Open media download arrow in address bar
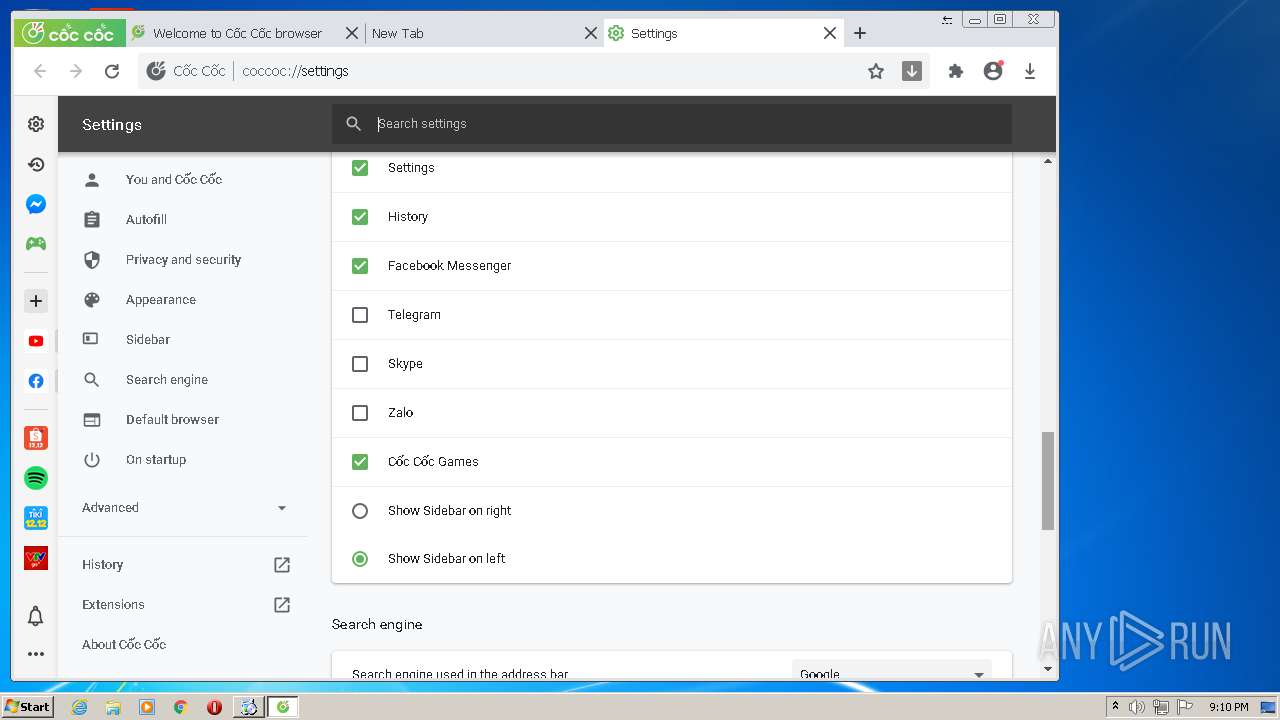Image resolution: width=1280 pixels, height=720 pixels. click(x=912, y=71)
